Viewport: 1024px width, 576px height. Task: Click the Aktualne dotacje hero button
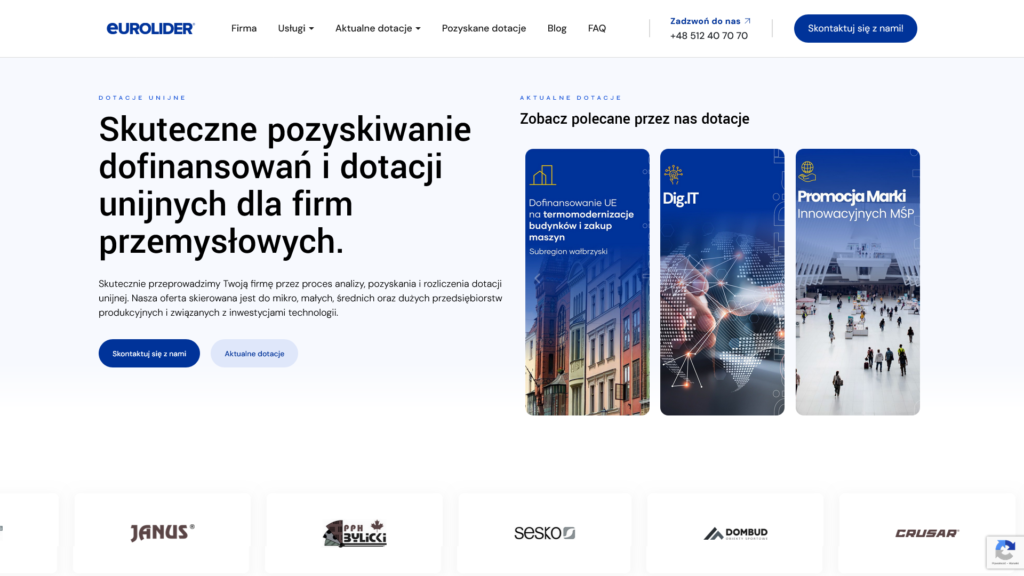pyautogui.click(x=253, y=353)
